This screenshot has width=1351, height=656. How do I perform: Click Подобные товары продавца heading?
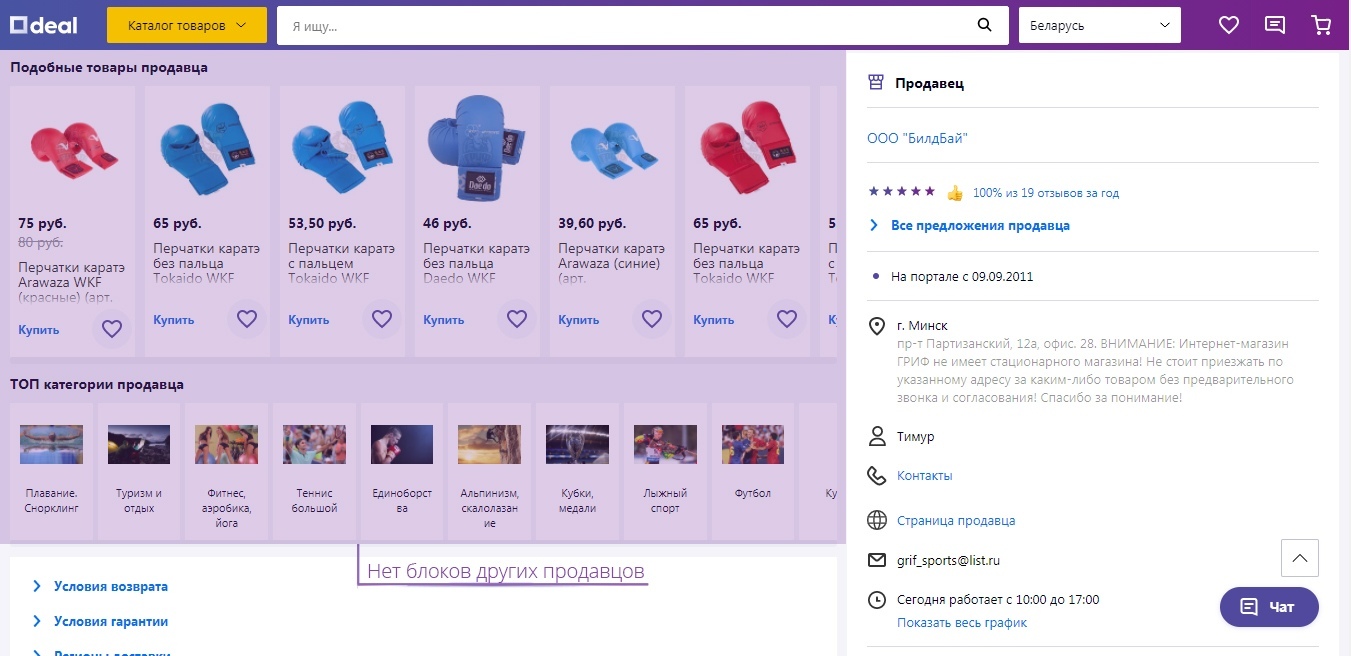(109, 68)
